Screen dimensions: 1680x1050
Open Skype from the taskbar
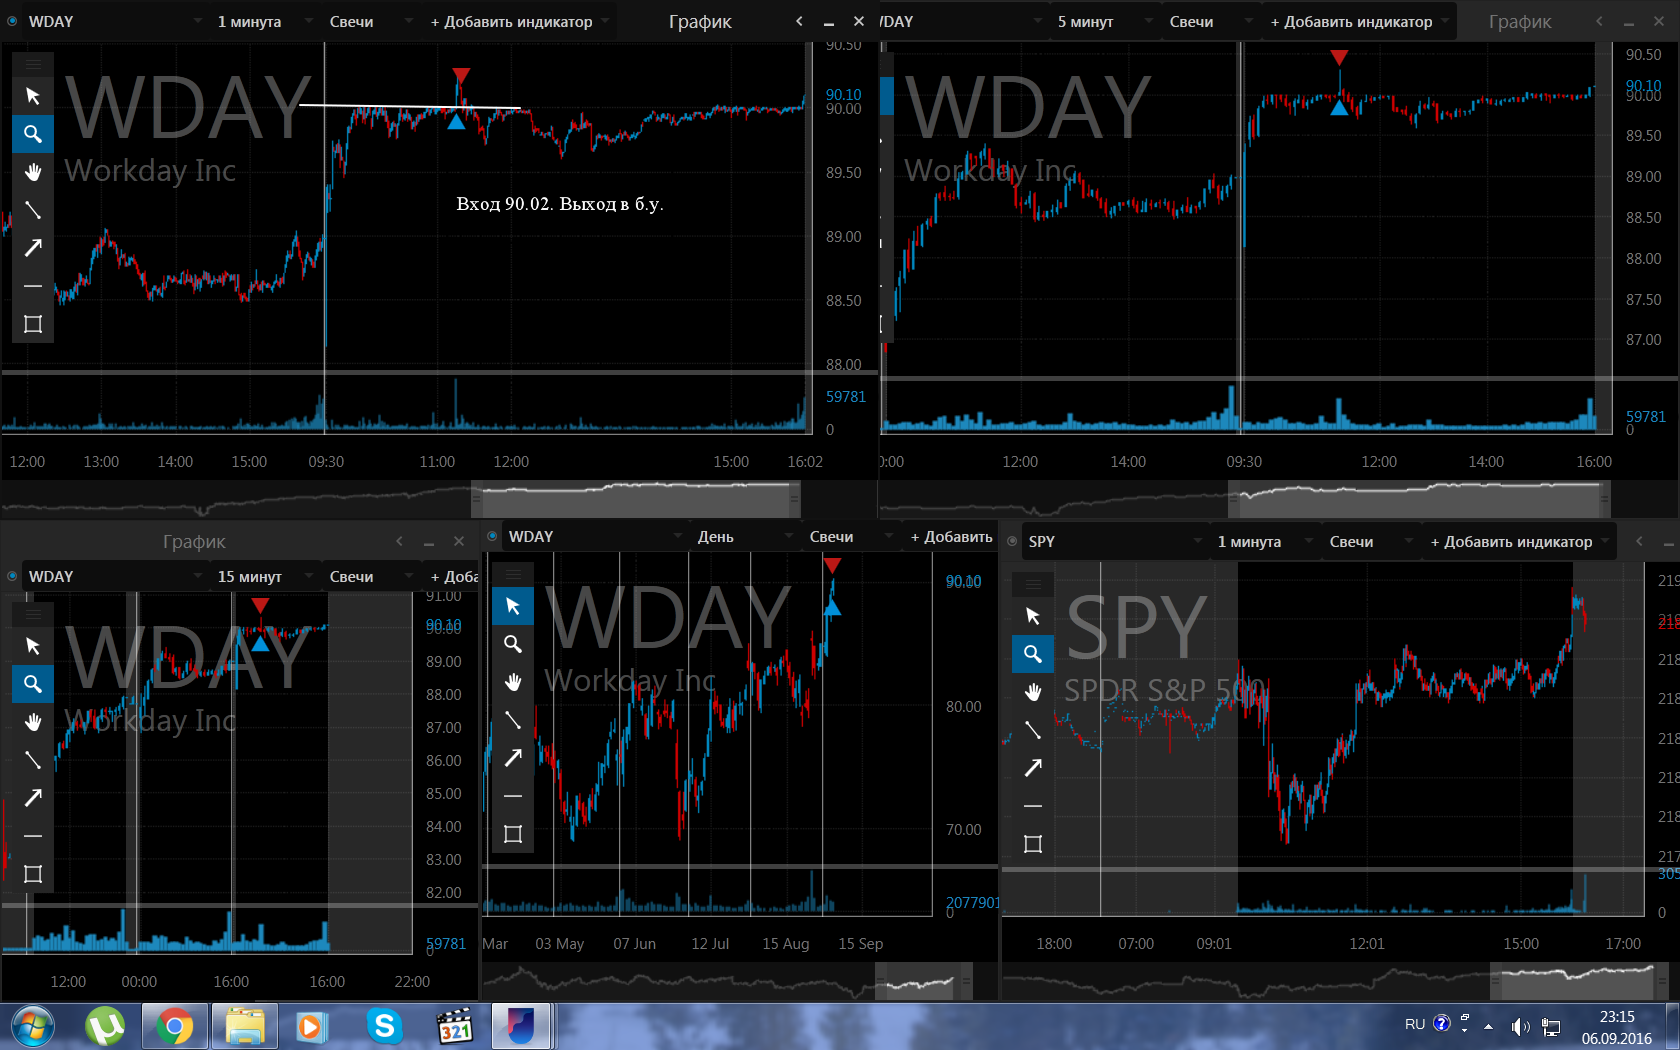click(384, 1026)
